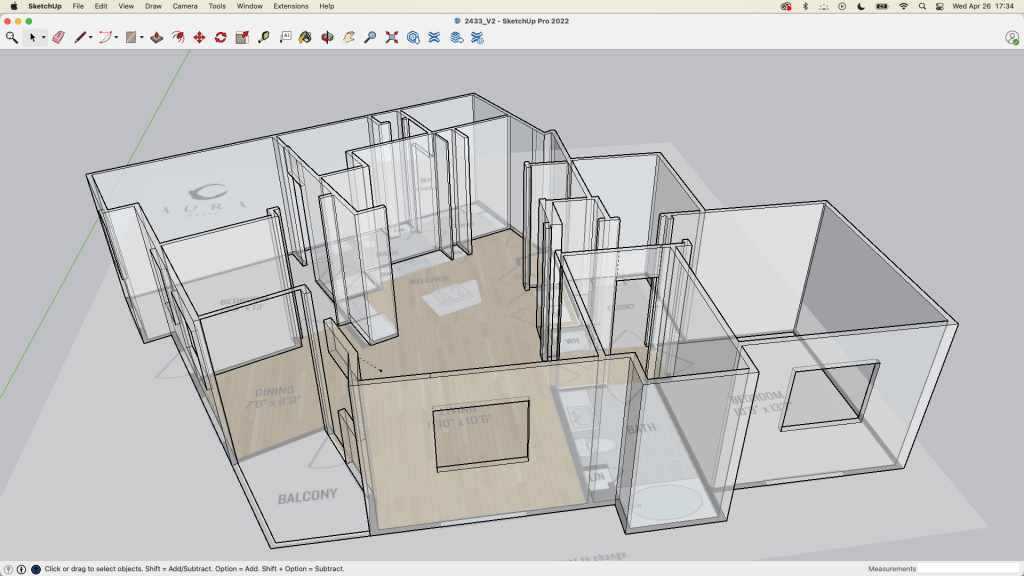Activate the Paint Bucket tool
This screenshot has height=576, width=1024.
pos(305,37)
